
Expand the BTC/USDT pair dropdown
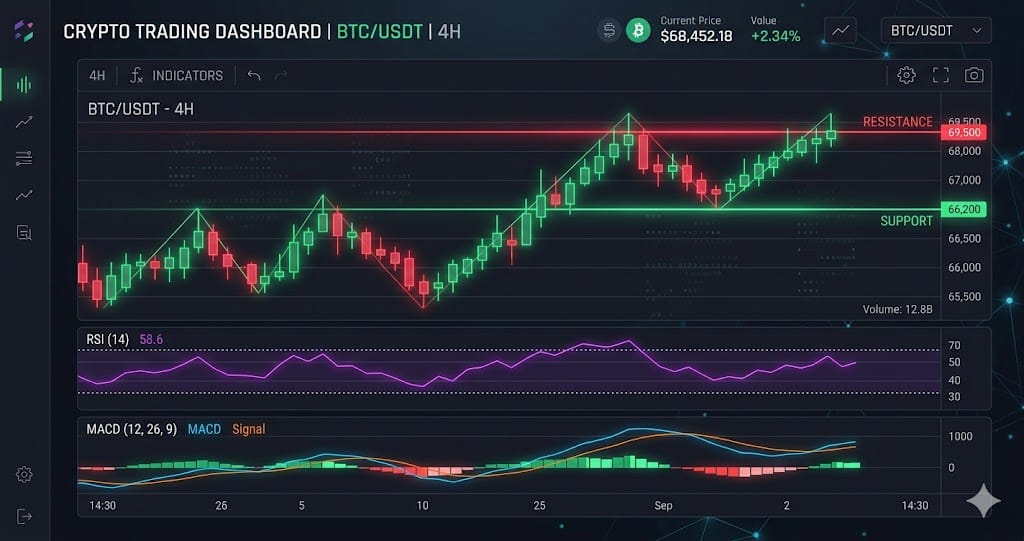point(936,31)
